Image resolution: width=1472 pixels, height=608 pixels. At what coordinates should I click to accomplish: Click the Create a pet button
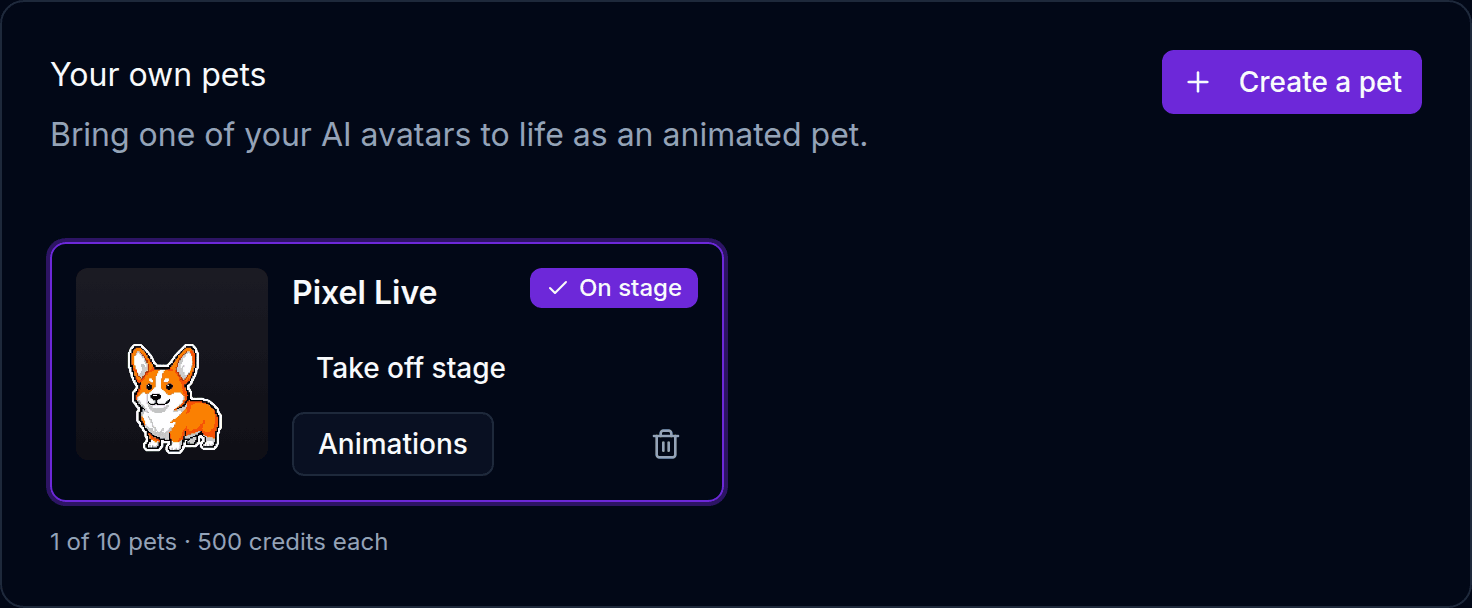tap(1291, 82)
